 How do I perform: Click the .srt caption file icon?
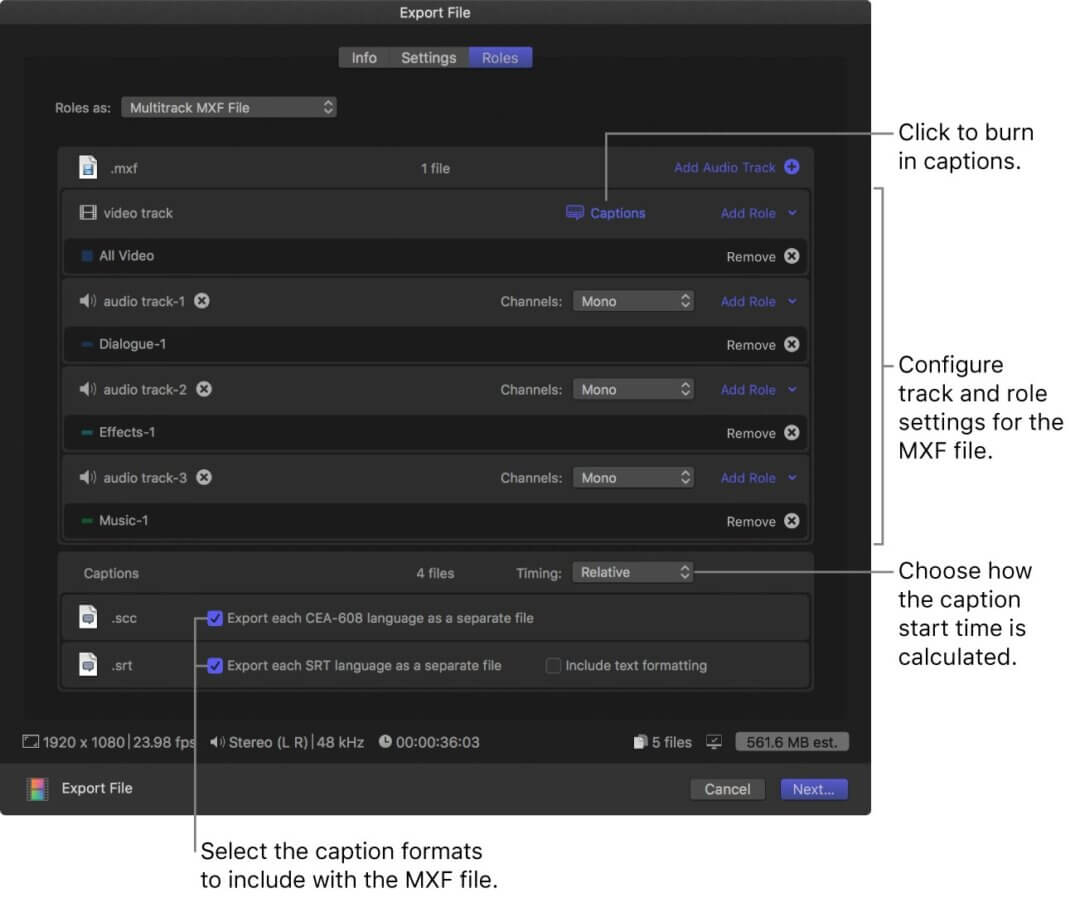[89, 665]
